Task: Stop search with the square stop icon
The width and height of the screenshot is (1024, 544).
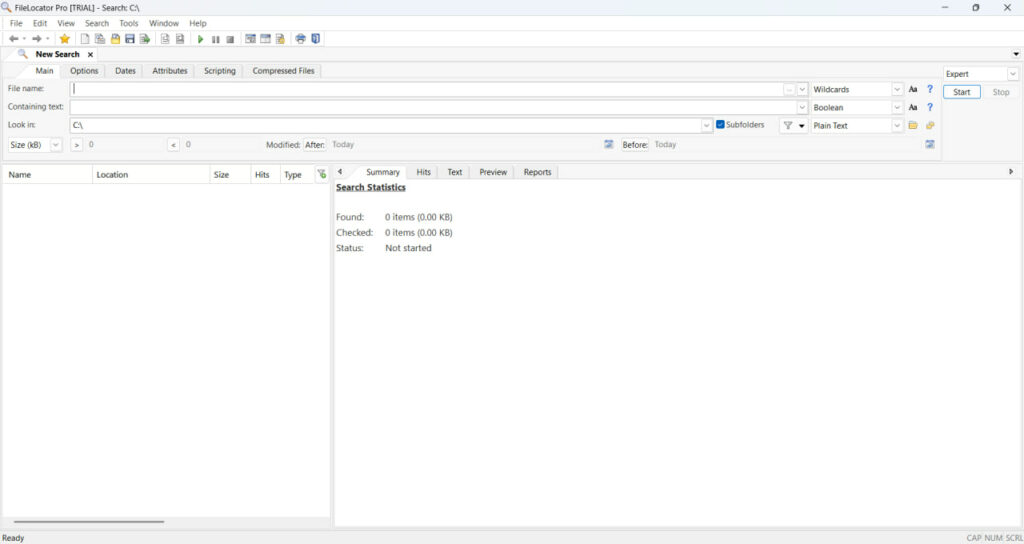Action: (x=230, y=39)
